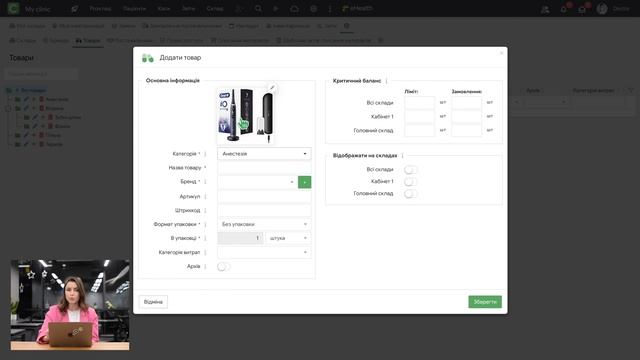Click the filter icon at table right
Viewport: 640px width, 360px height.
coord(631,91)
